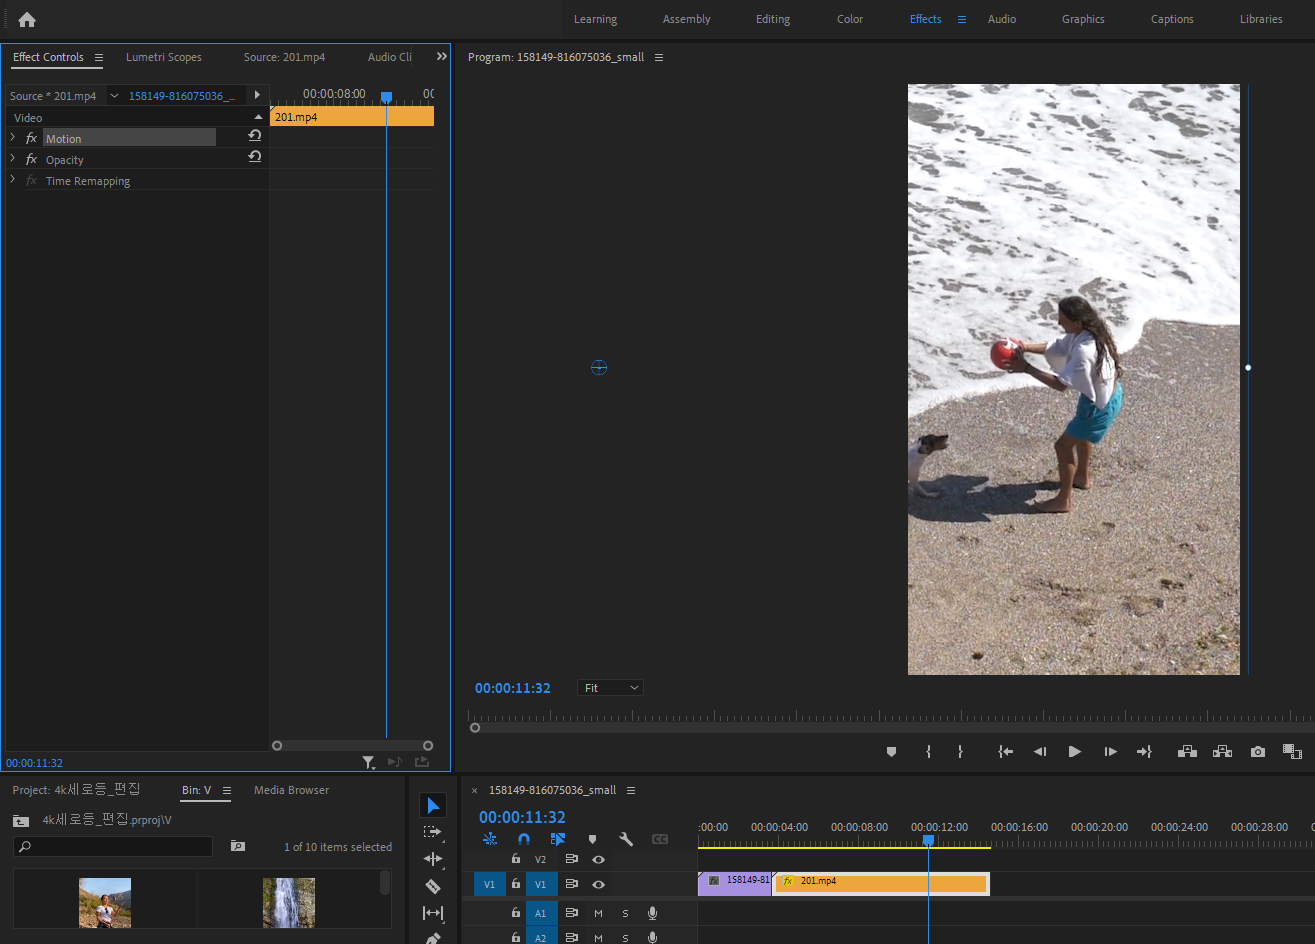Click timeline playhead timecode 00:00:11:32
Screen dimensions: 1315x944
pos(522,817)
